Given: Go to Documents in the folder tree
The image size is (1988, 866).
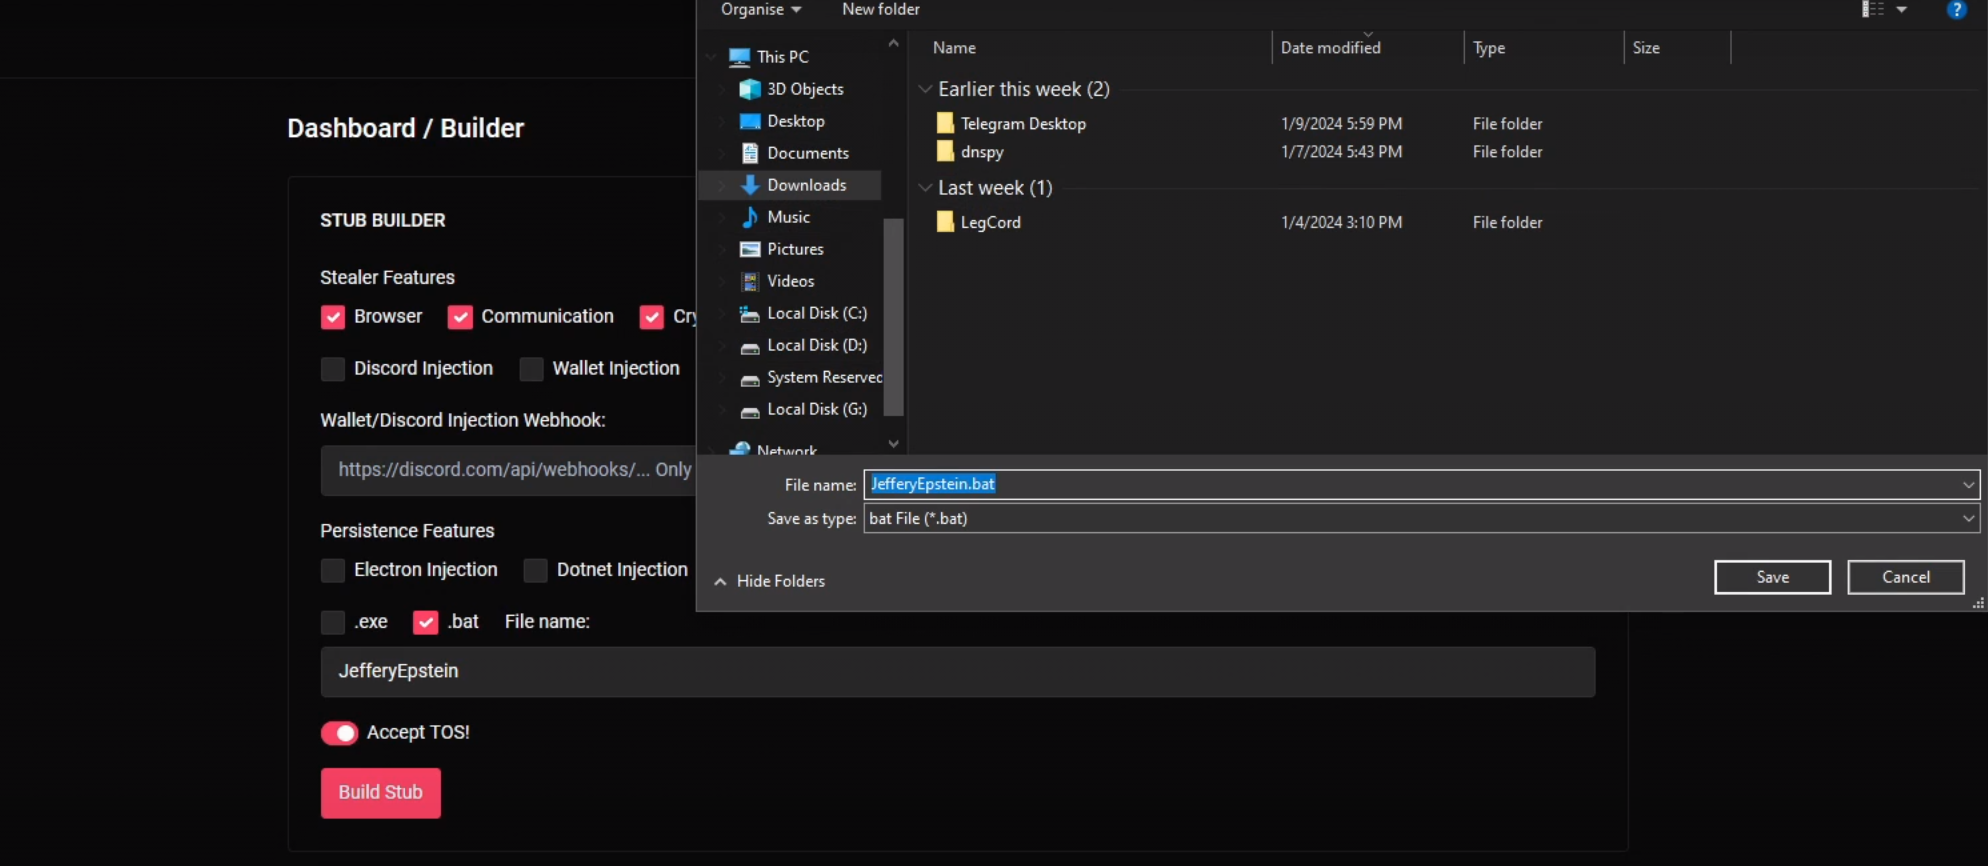Looking at the screenshot, I should pyautogui.click(x=807, y=153).
